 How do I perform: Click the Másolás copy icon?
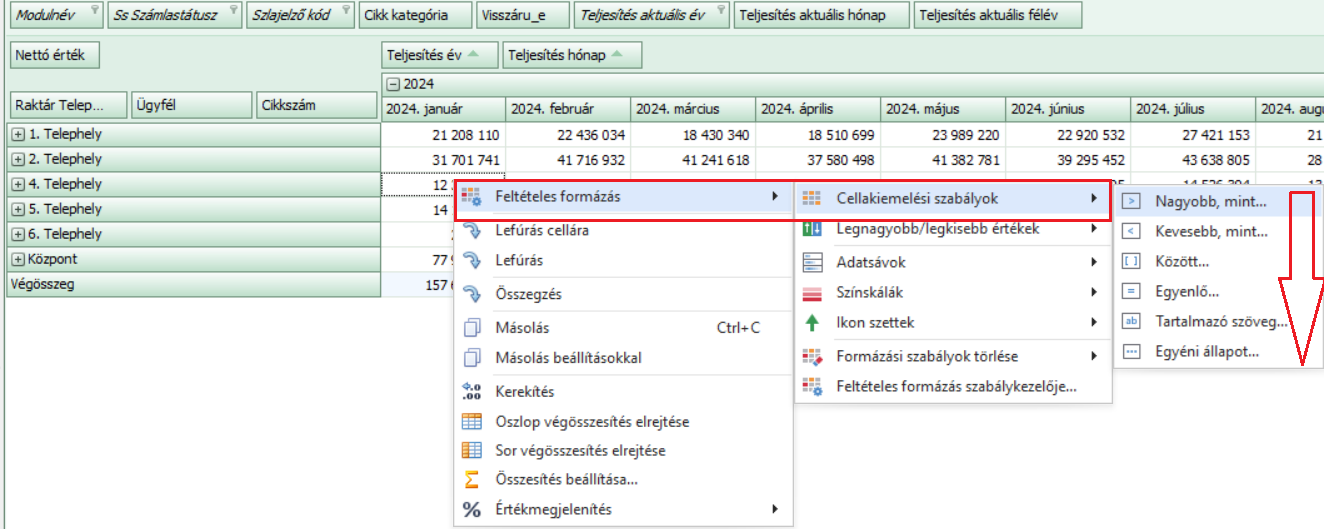[472, 328]
